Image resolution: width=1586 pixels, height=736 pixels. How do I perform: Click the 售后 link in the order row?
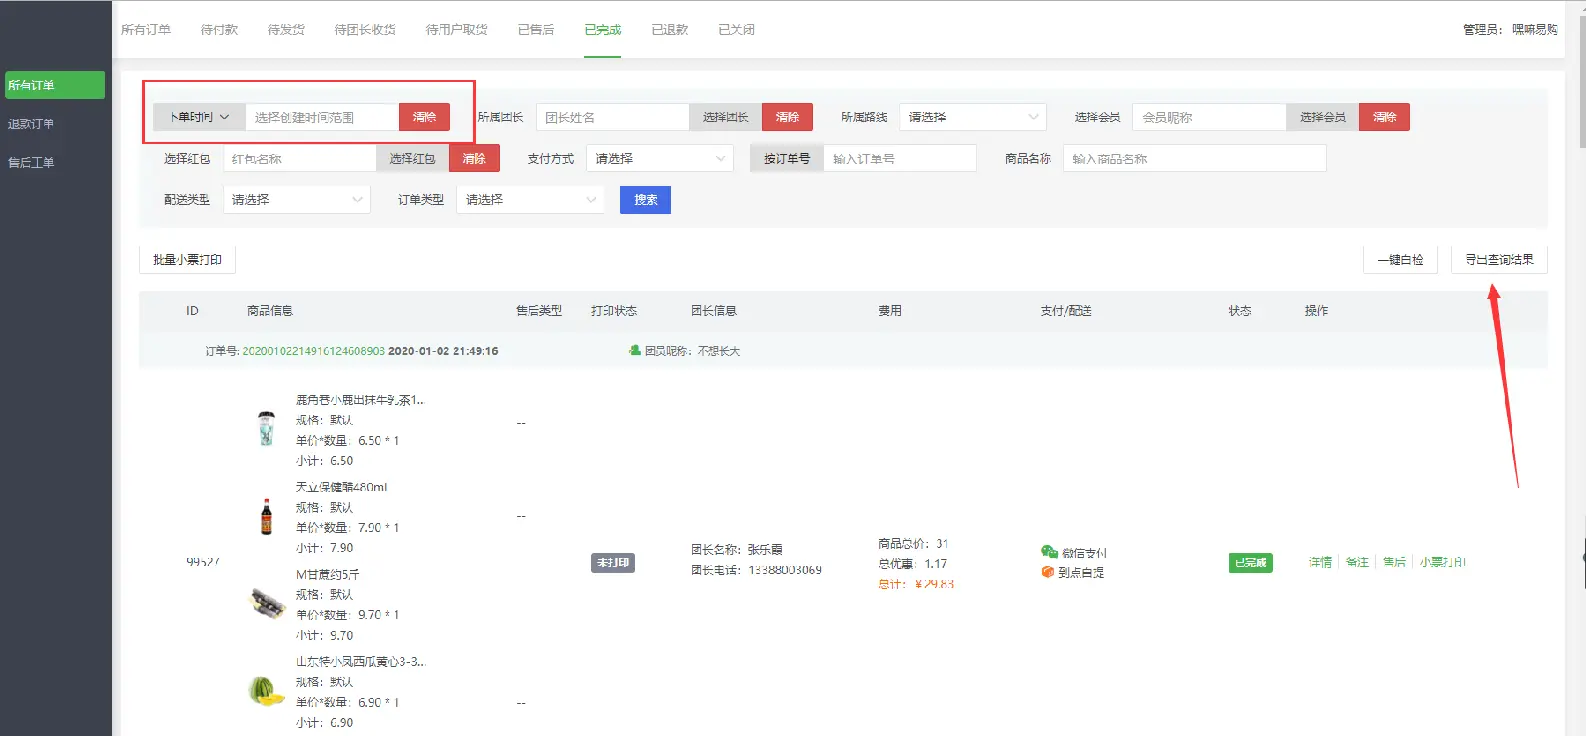coord(1394,562)
